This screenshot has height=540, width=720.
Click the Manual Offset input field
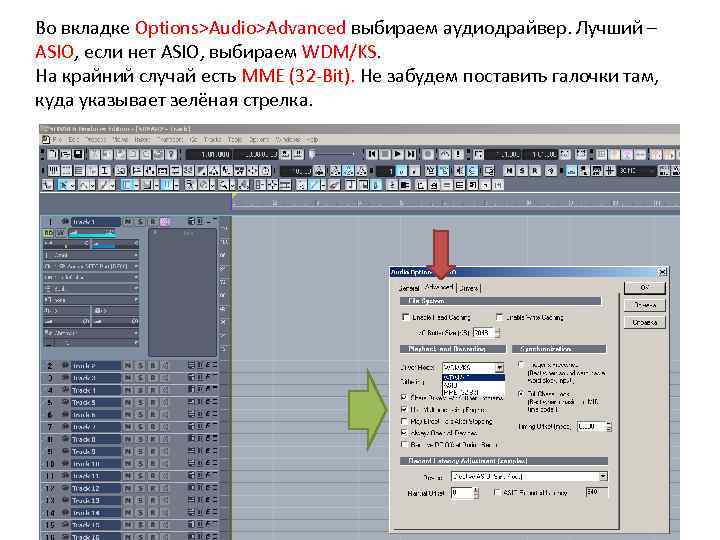click(x=462, y=493)
